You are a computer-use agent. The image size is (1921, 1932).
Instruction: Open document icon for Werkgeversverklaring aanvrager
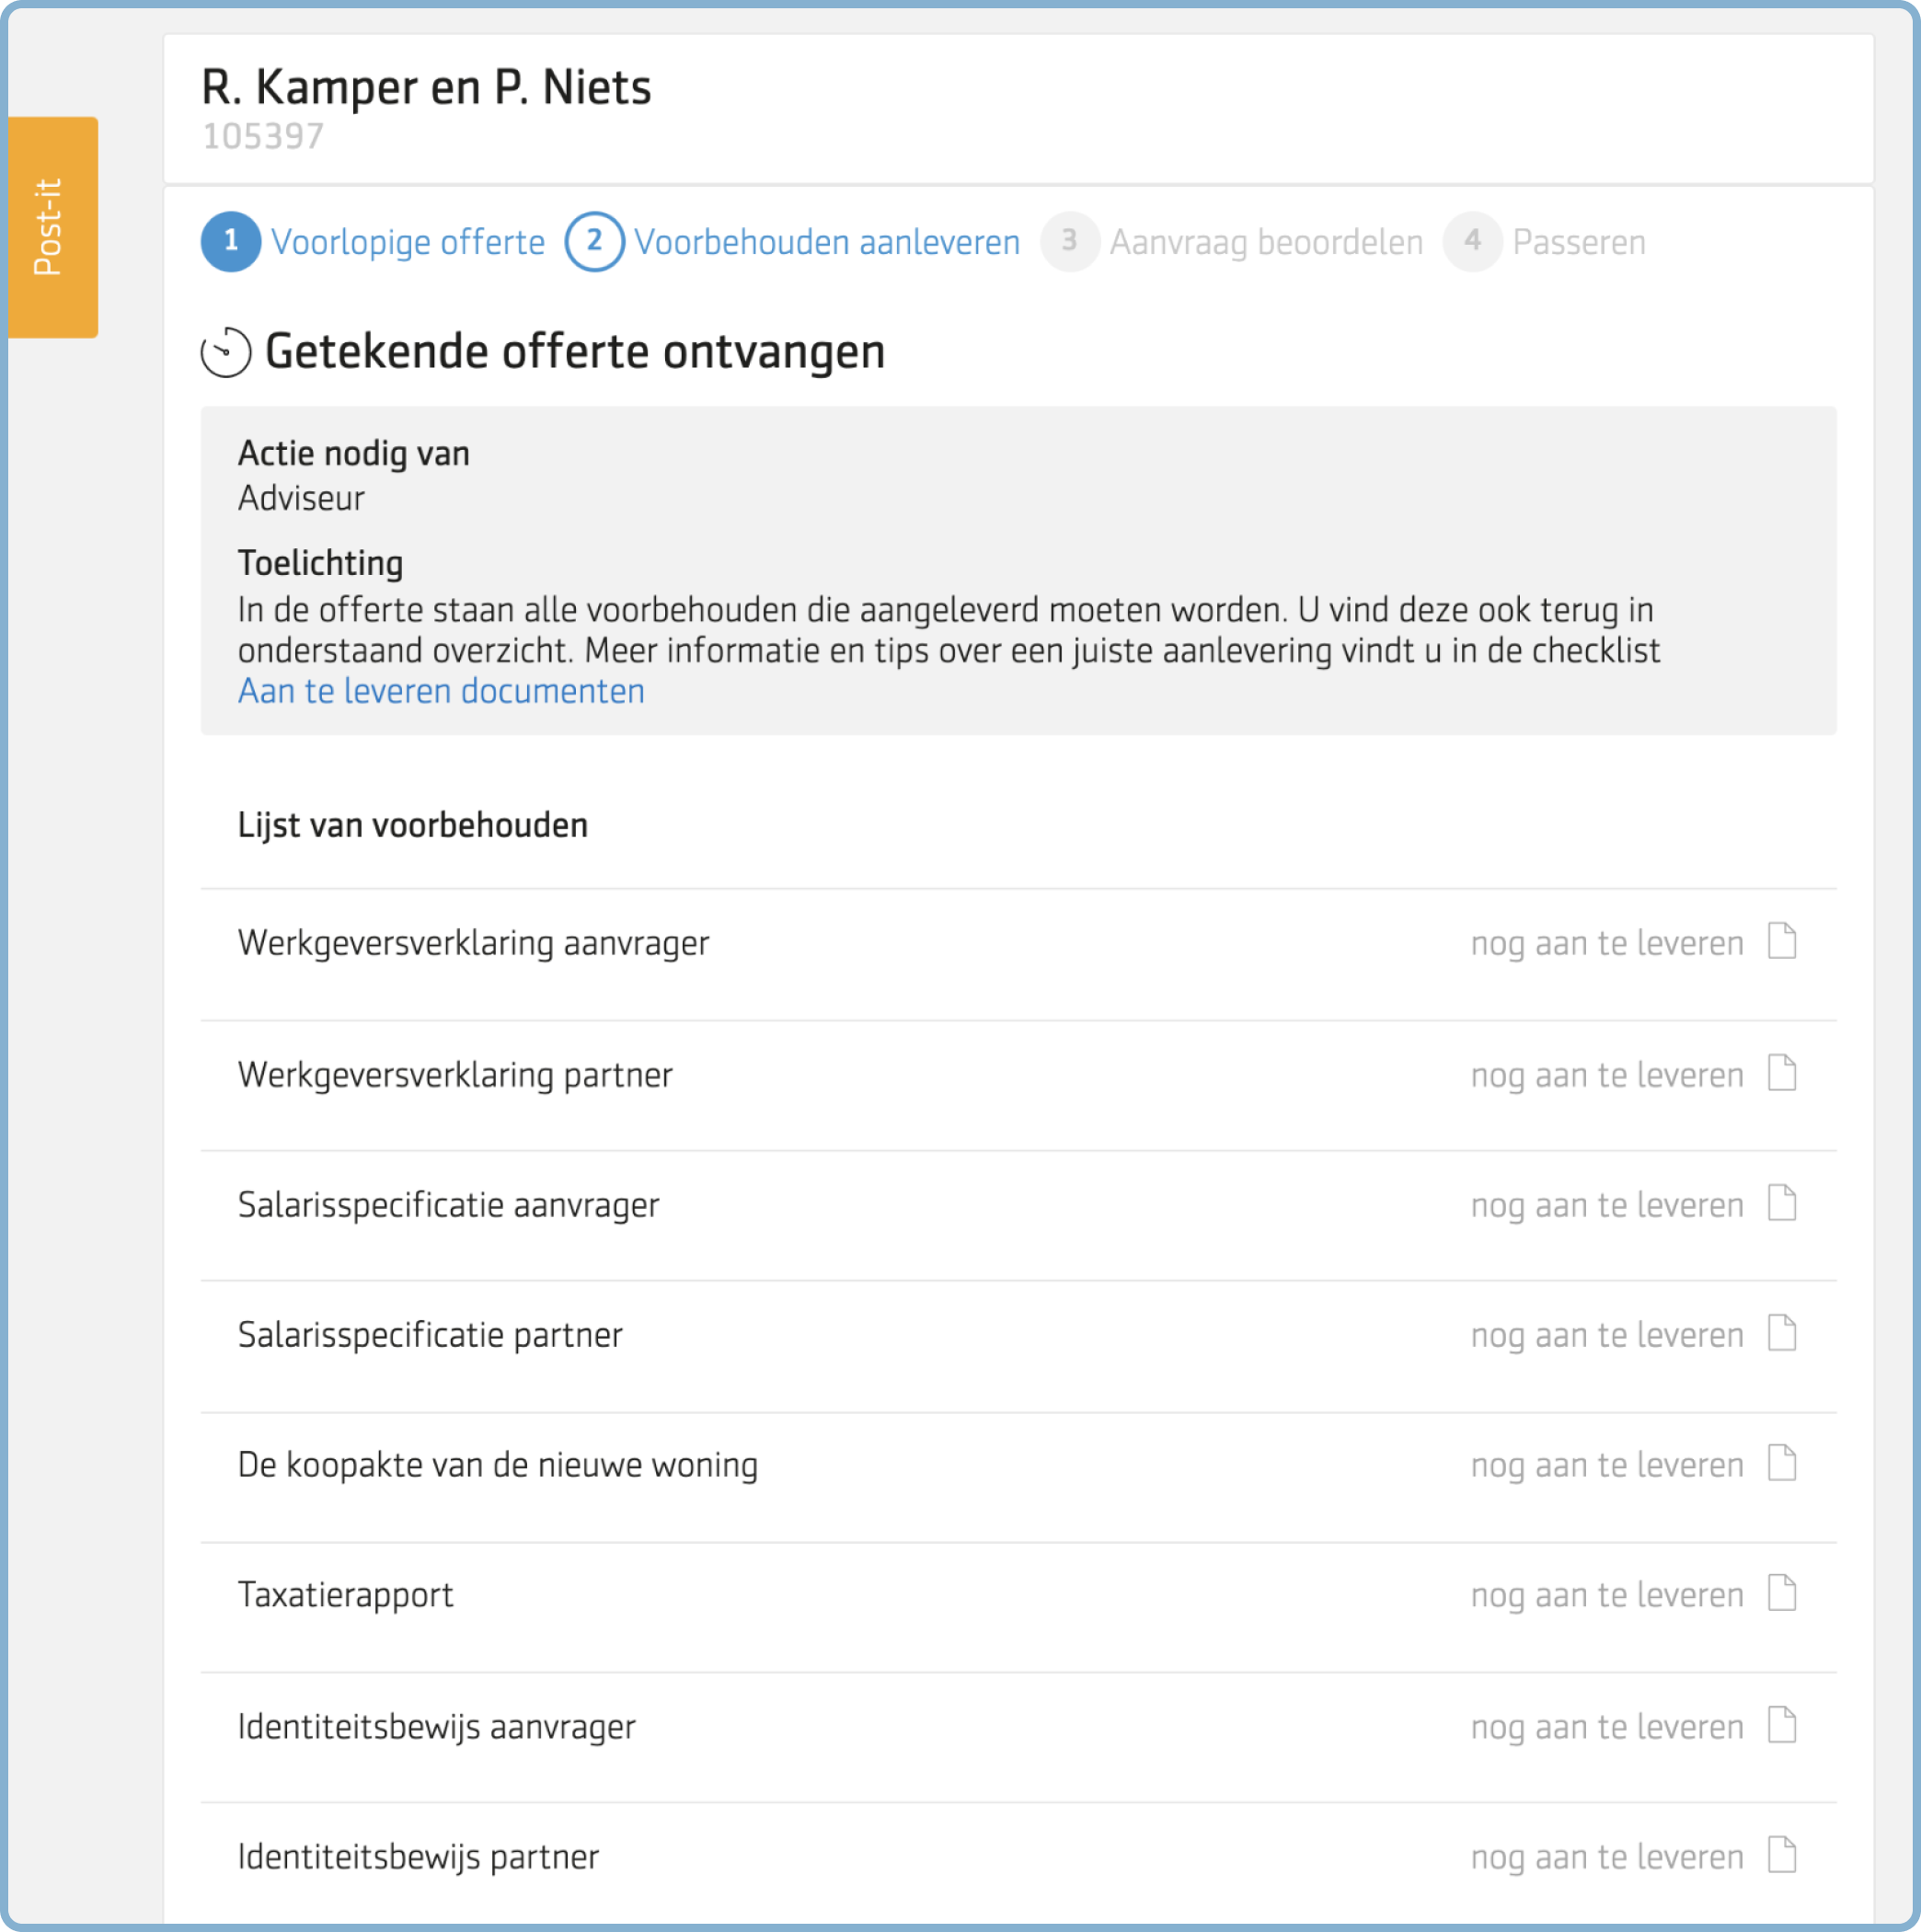click(1782, 941)
